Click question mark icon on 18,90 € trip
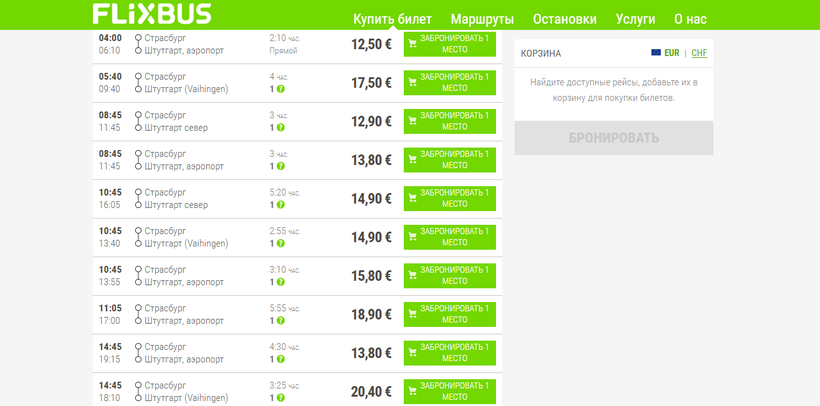The height and width of the screenshot is (406, 820). pyautogui.click(x=281, y=321)
